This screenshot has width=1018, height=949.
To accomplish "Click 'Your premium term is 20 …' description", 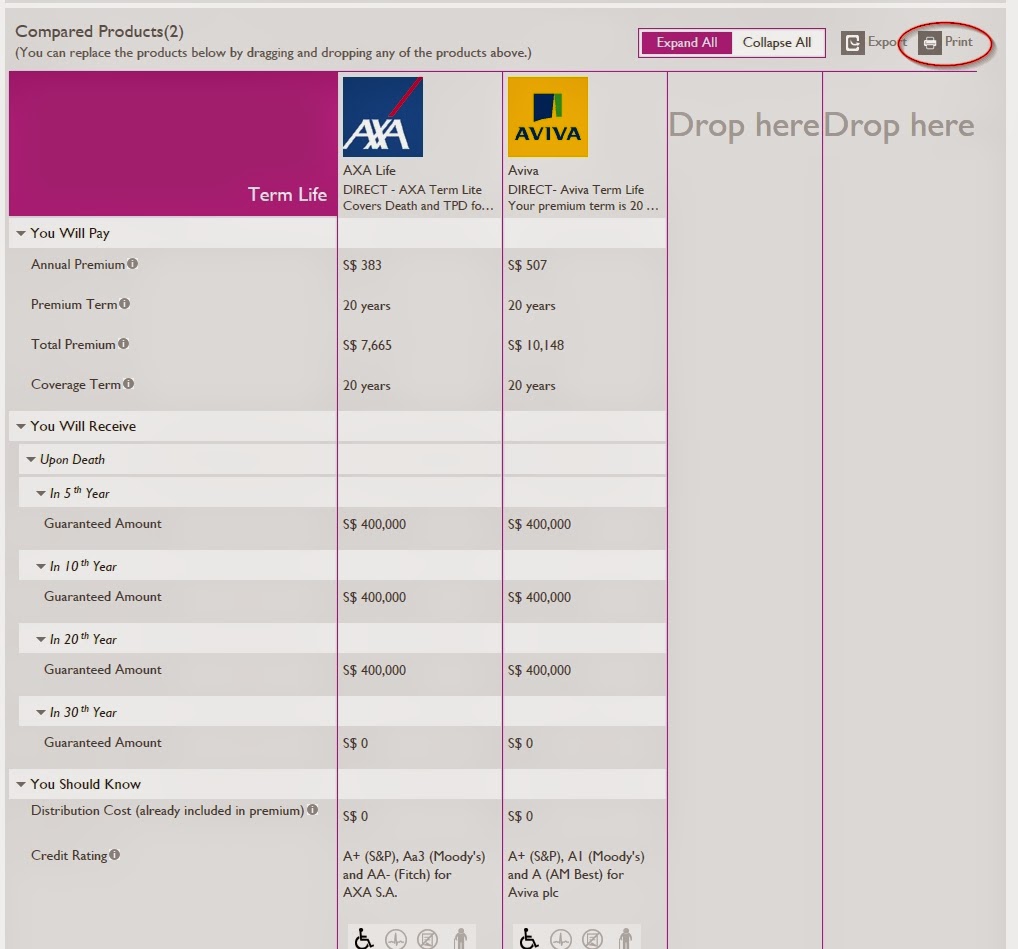I will point(583,206).
